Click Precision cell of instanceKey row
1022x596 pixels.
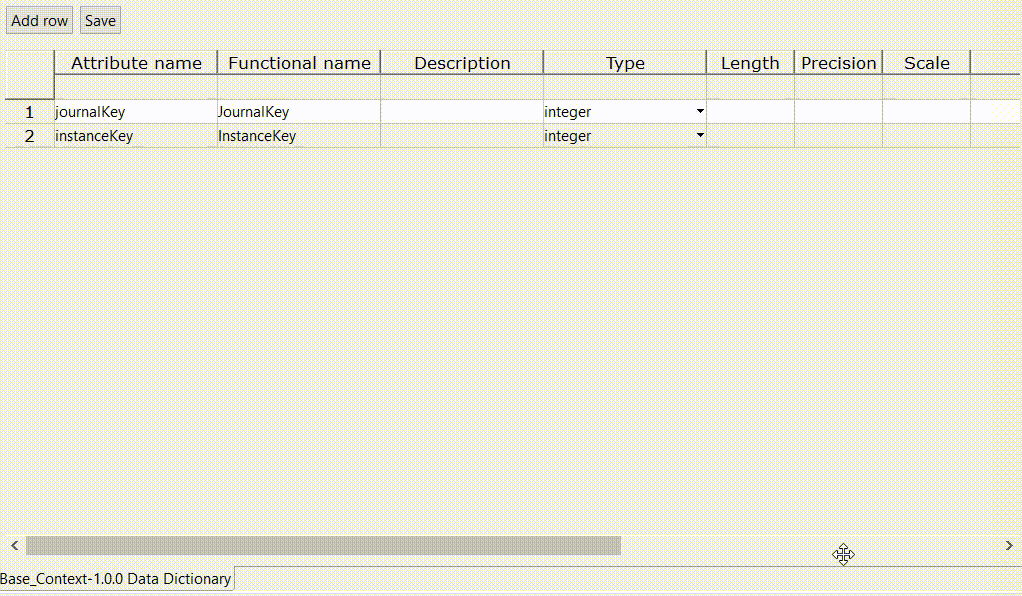coord(838,136)
